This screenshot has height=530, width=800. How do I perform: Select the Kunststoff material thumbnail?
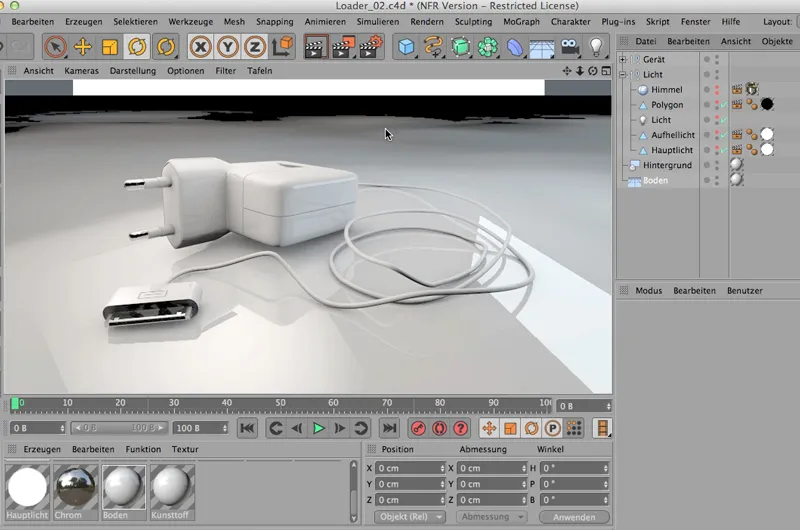pyautogui.click(x=172, y=492)
